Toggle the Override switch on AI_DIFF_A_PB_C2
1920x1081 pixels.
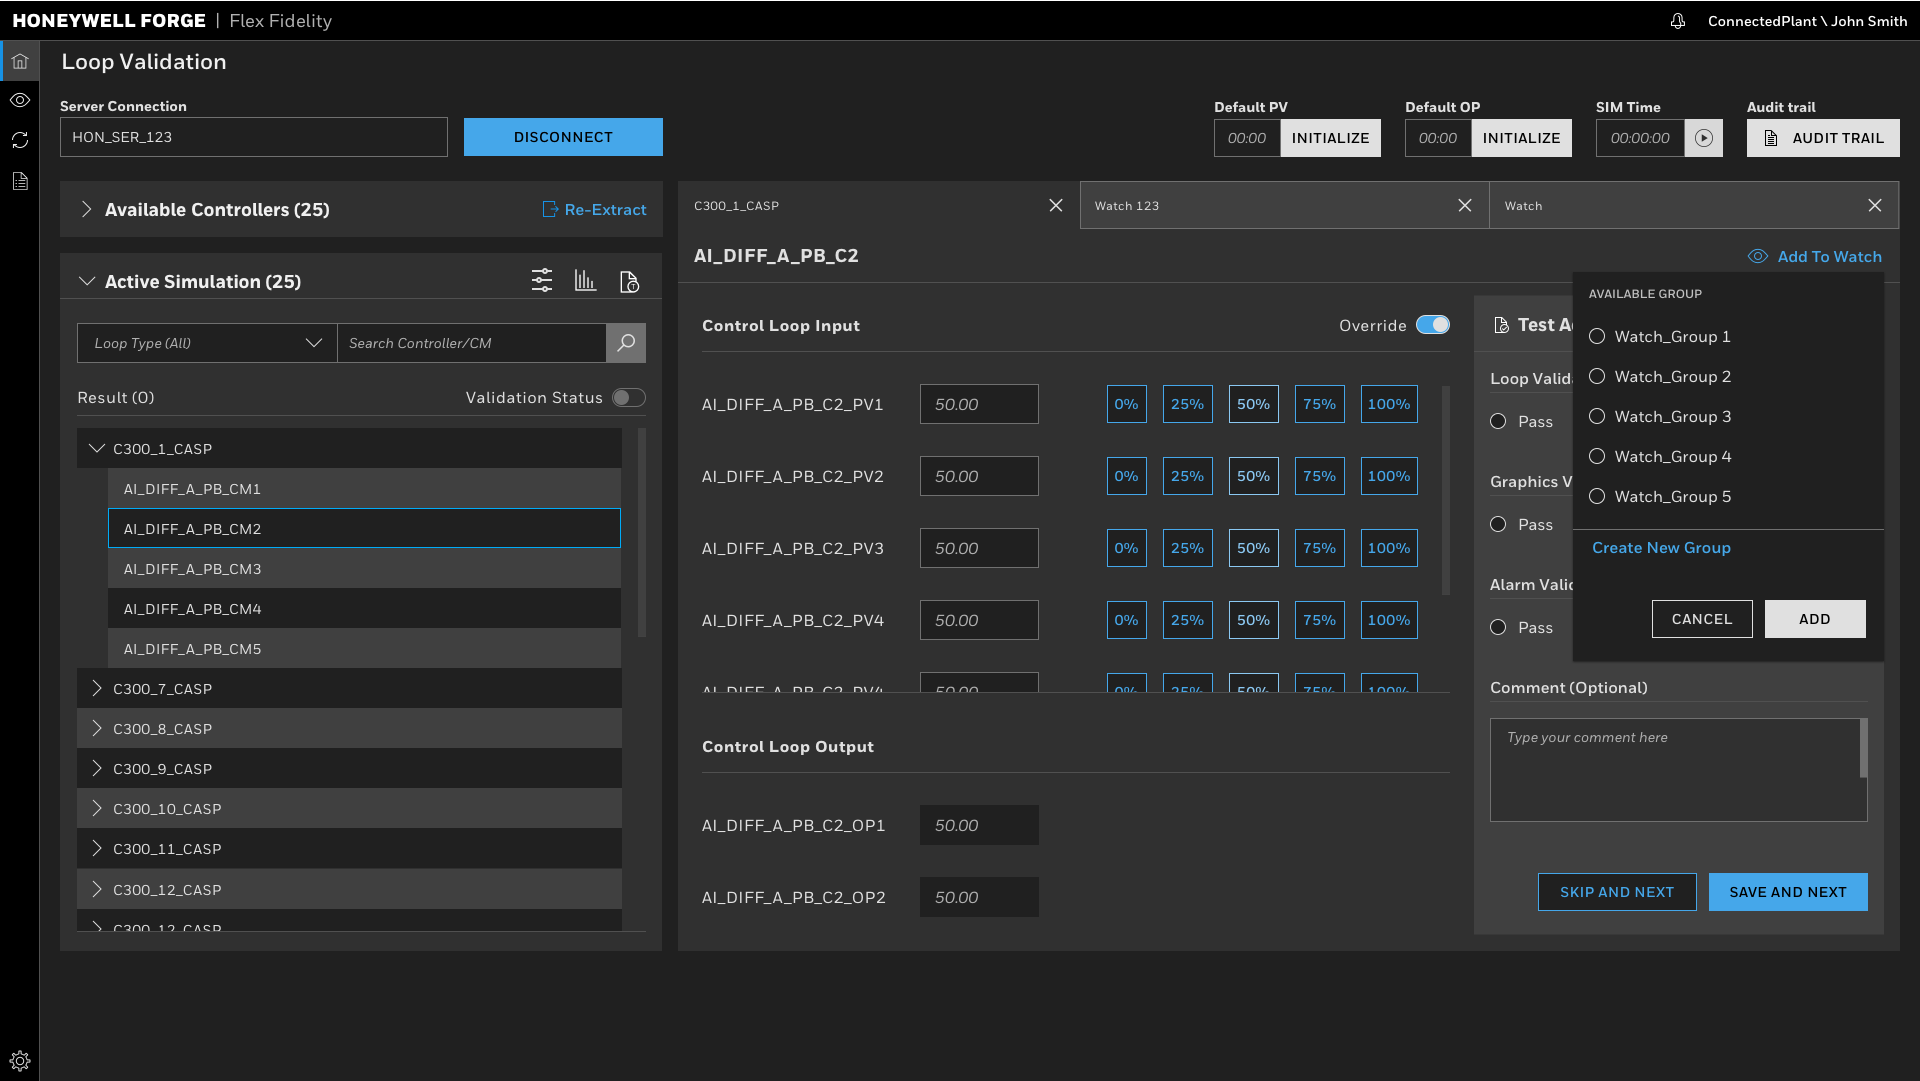pyautogui.click(x=1432, y=326)
